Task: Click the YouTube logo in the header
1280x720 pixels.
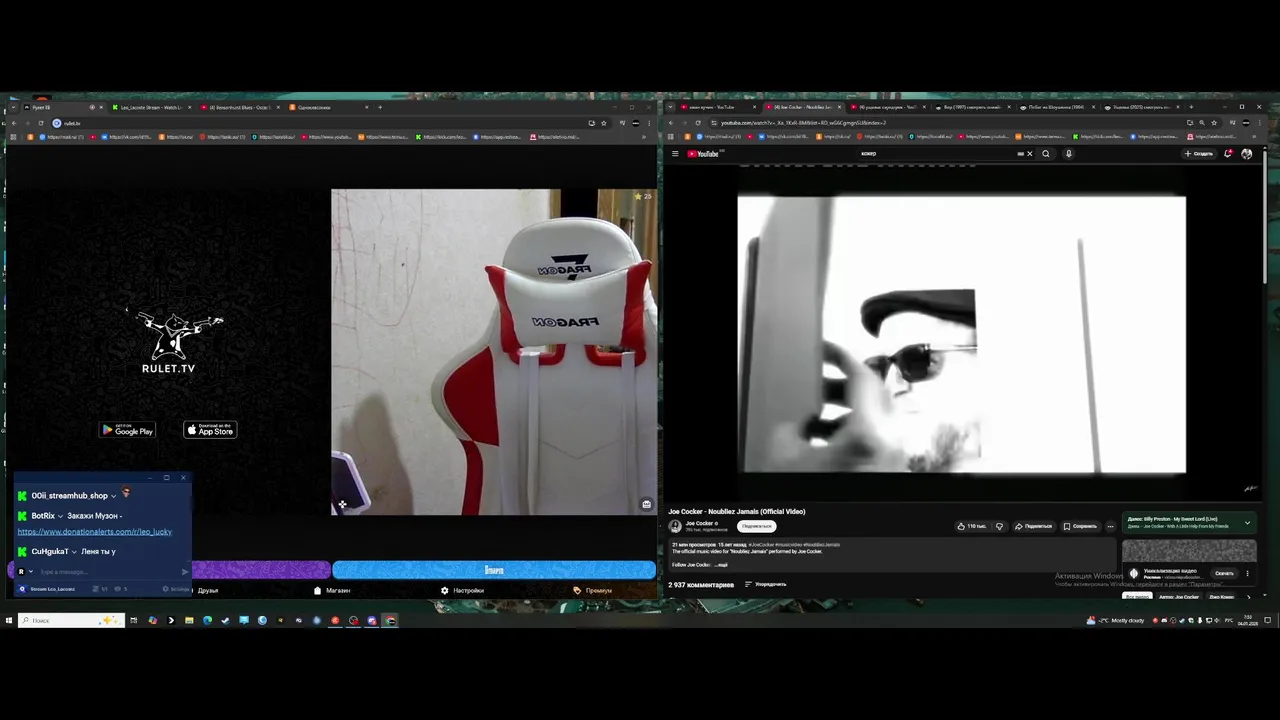Action: [704, 154]
